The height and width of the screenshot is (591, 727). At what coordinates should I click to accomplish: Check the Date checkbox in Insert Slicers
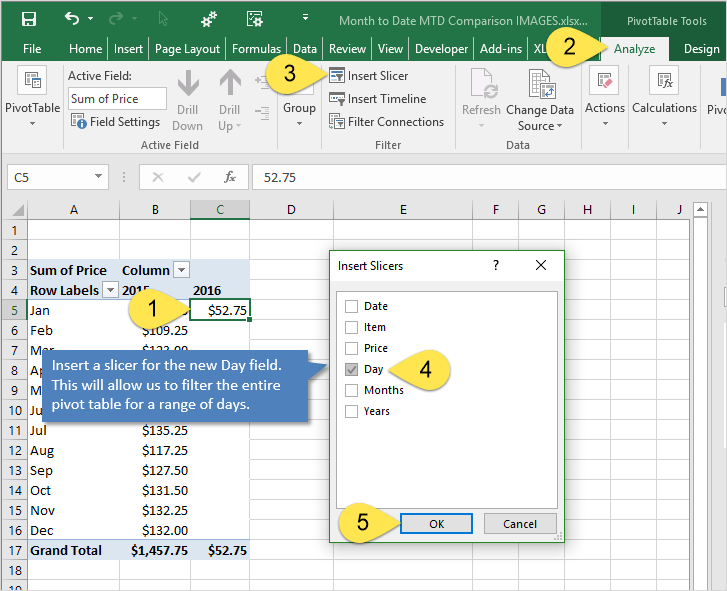click(351, 306)
